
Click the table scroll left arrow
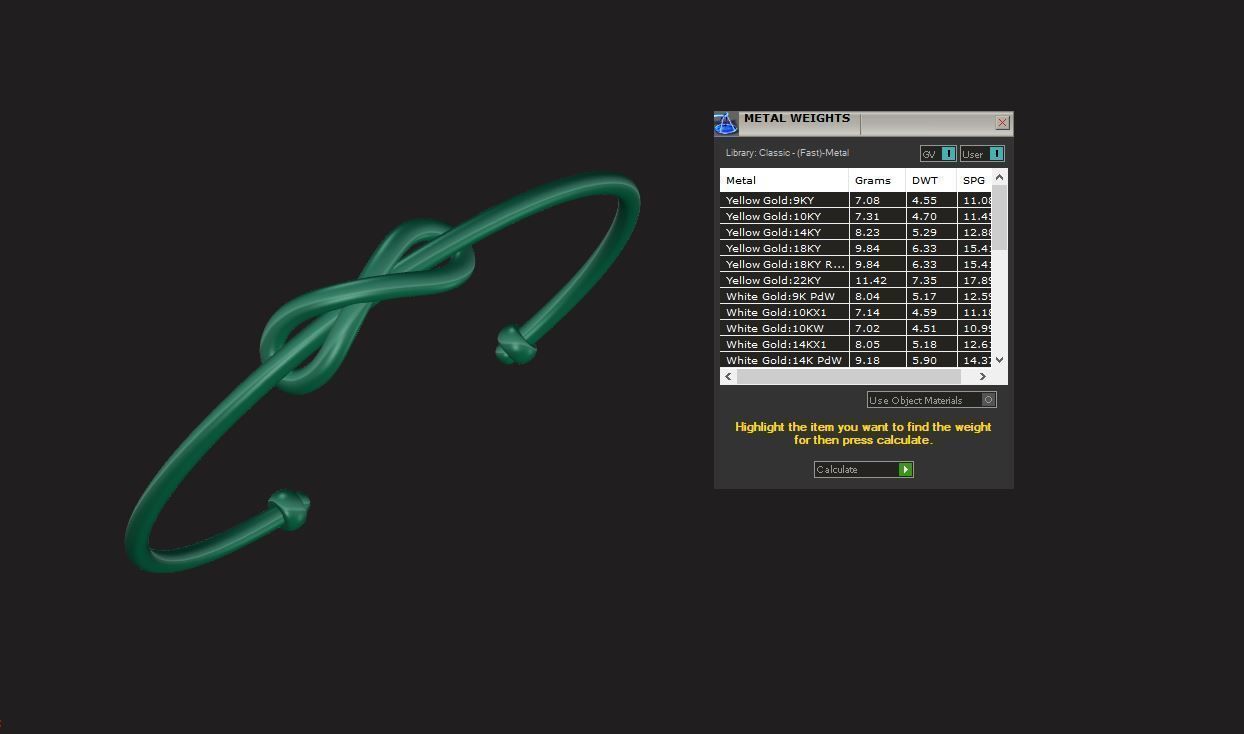(728, 376)
